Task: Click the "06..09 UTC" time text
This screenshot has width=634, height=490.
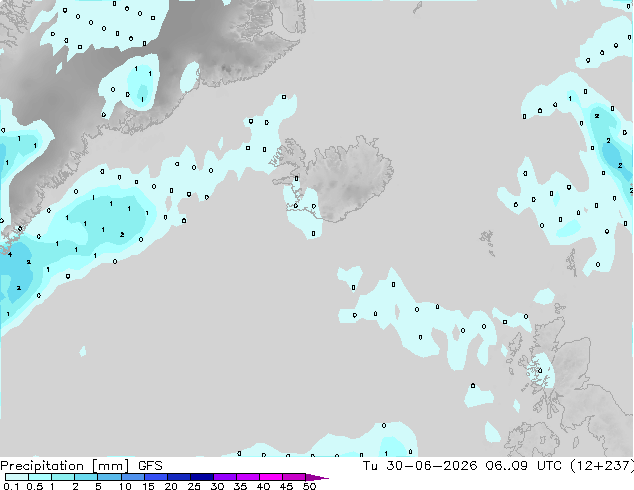Action: point(524,466)
